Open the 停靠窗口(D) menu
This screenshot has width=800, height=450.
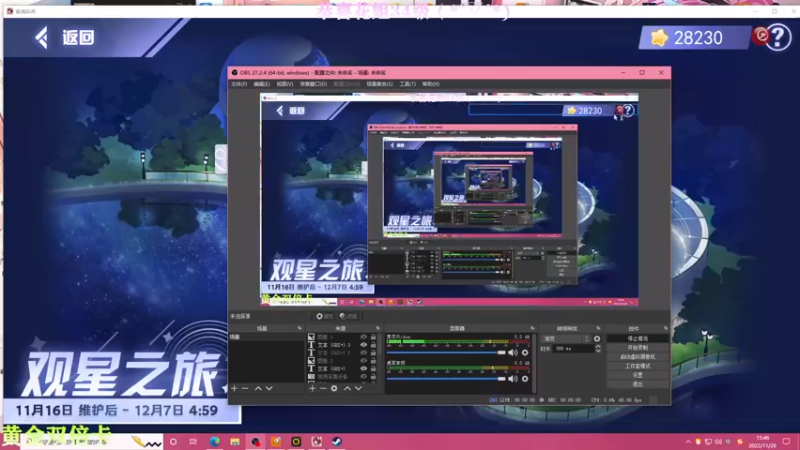[x=313, y=84]
